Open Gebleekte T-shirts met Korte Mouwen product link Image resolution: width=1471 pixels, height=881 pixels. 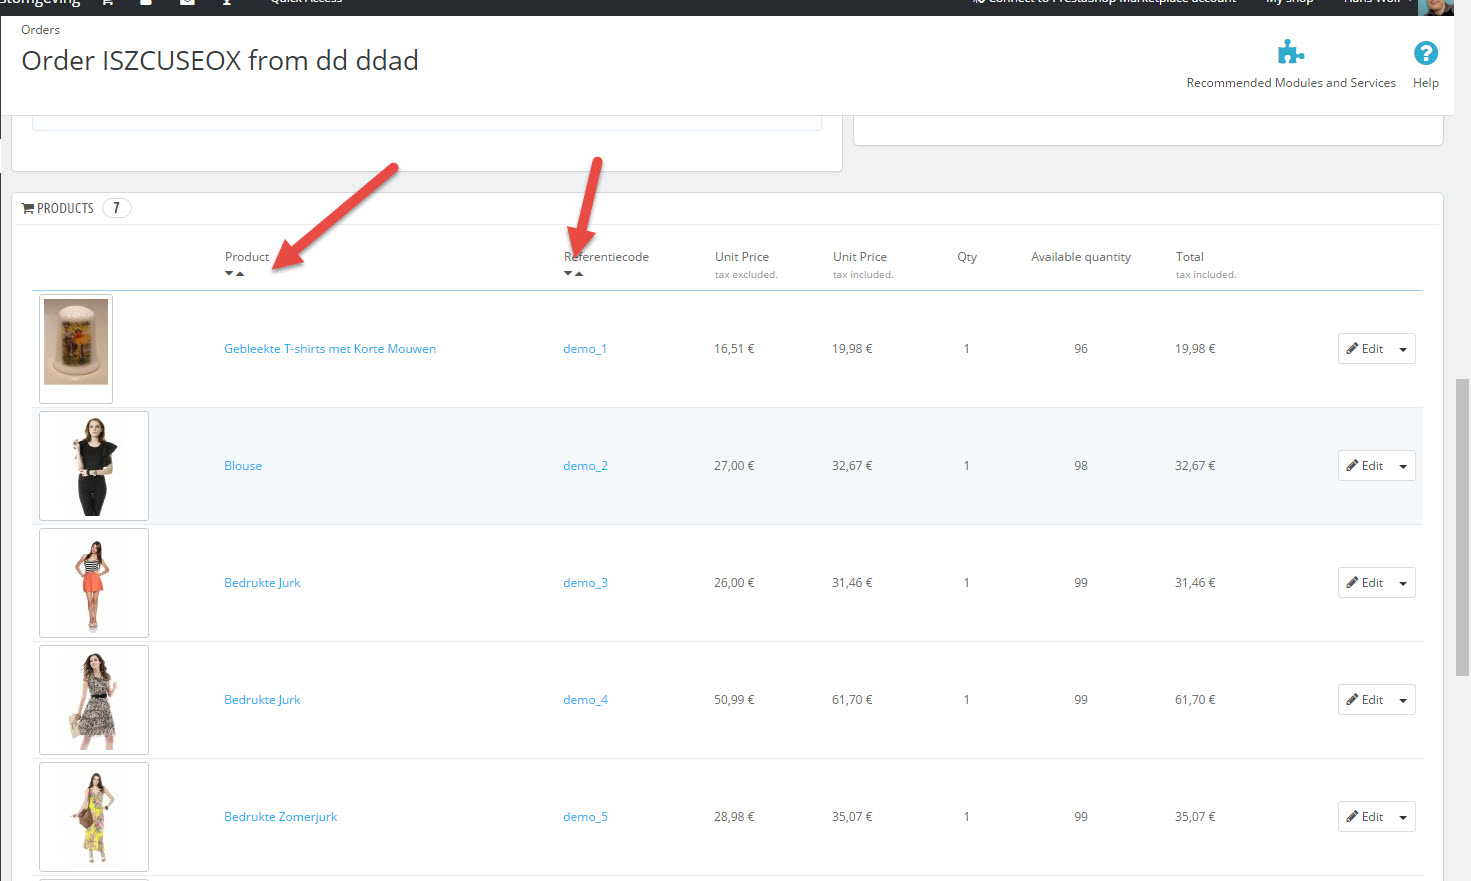click(330, 349)
